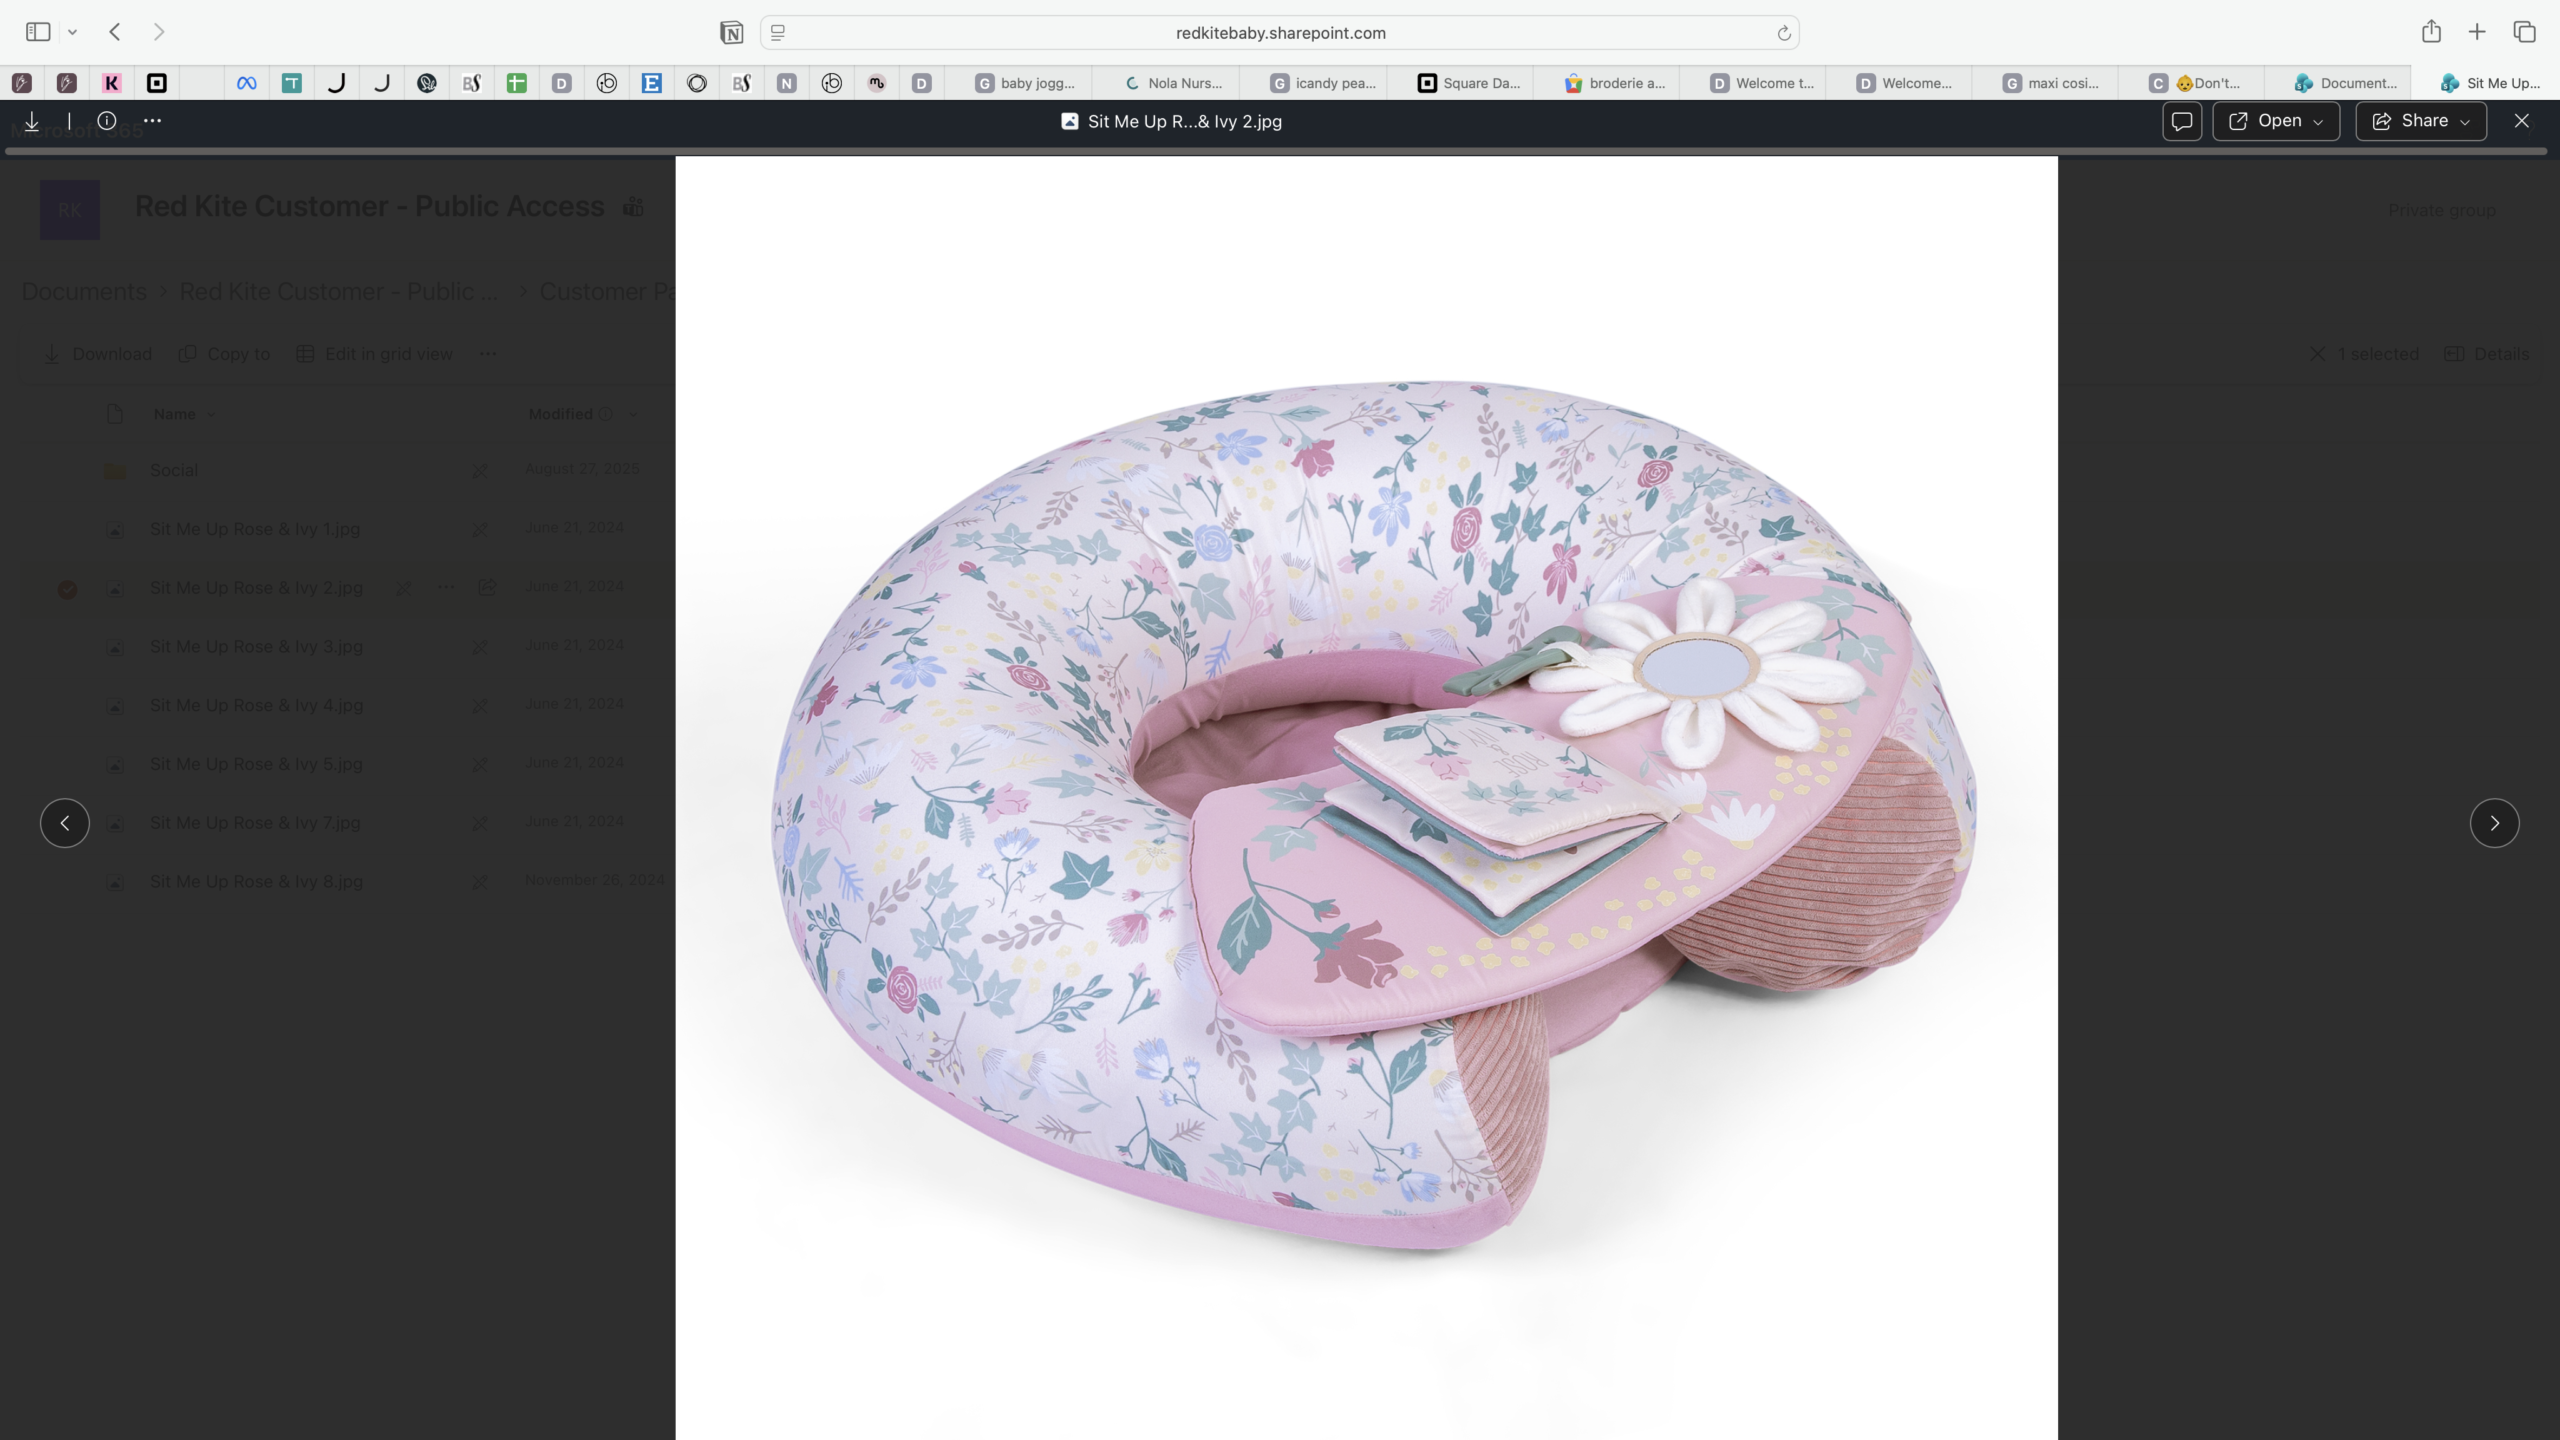Screen dimensions: 2560x1440
Task: Download the image using the viewer's download icon
Action: (x=32, y=121)
